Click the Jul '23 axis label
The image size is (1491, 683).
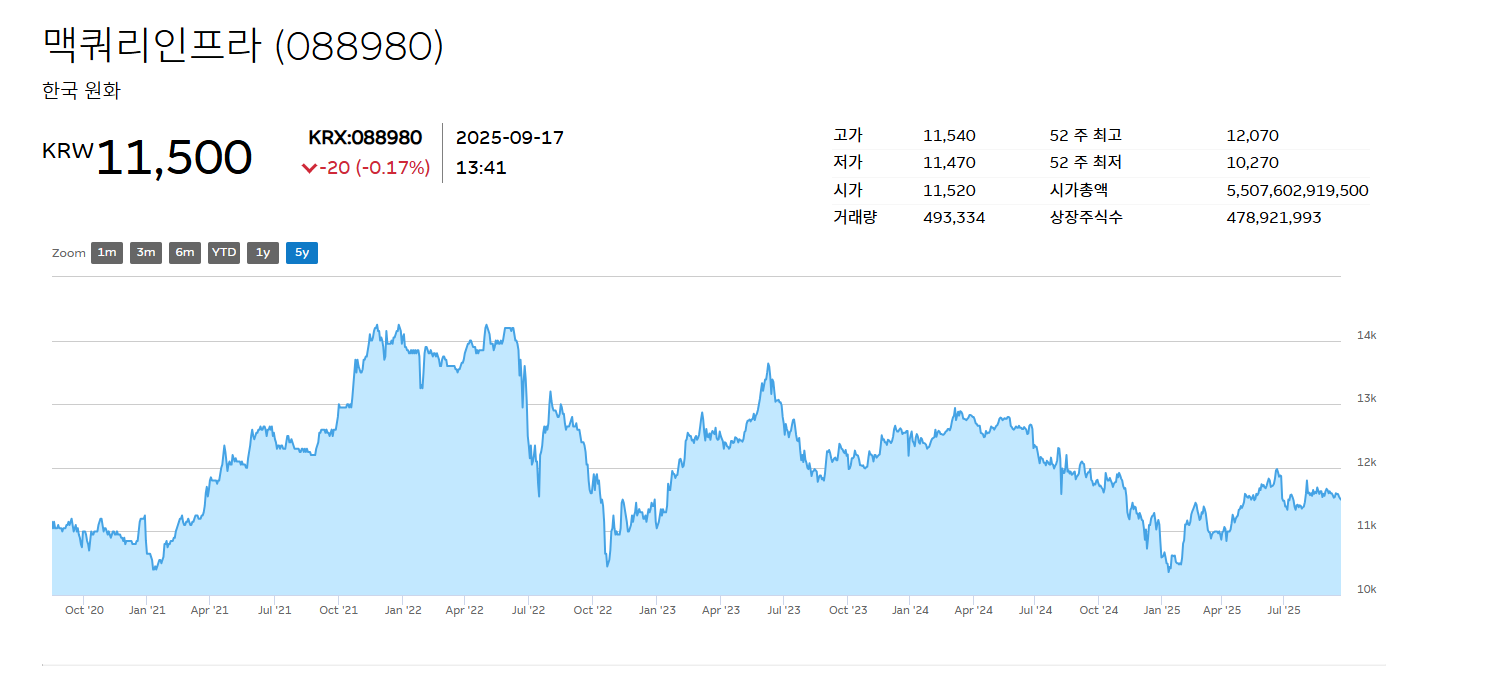pos(784,609)
